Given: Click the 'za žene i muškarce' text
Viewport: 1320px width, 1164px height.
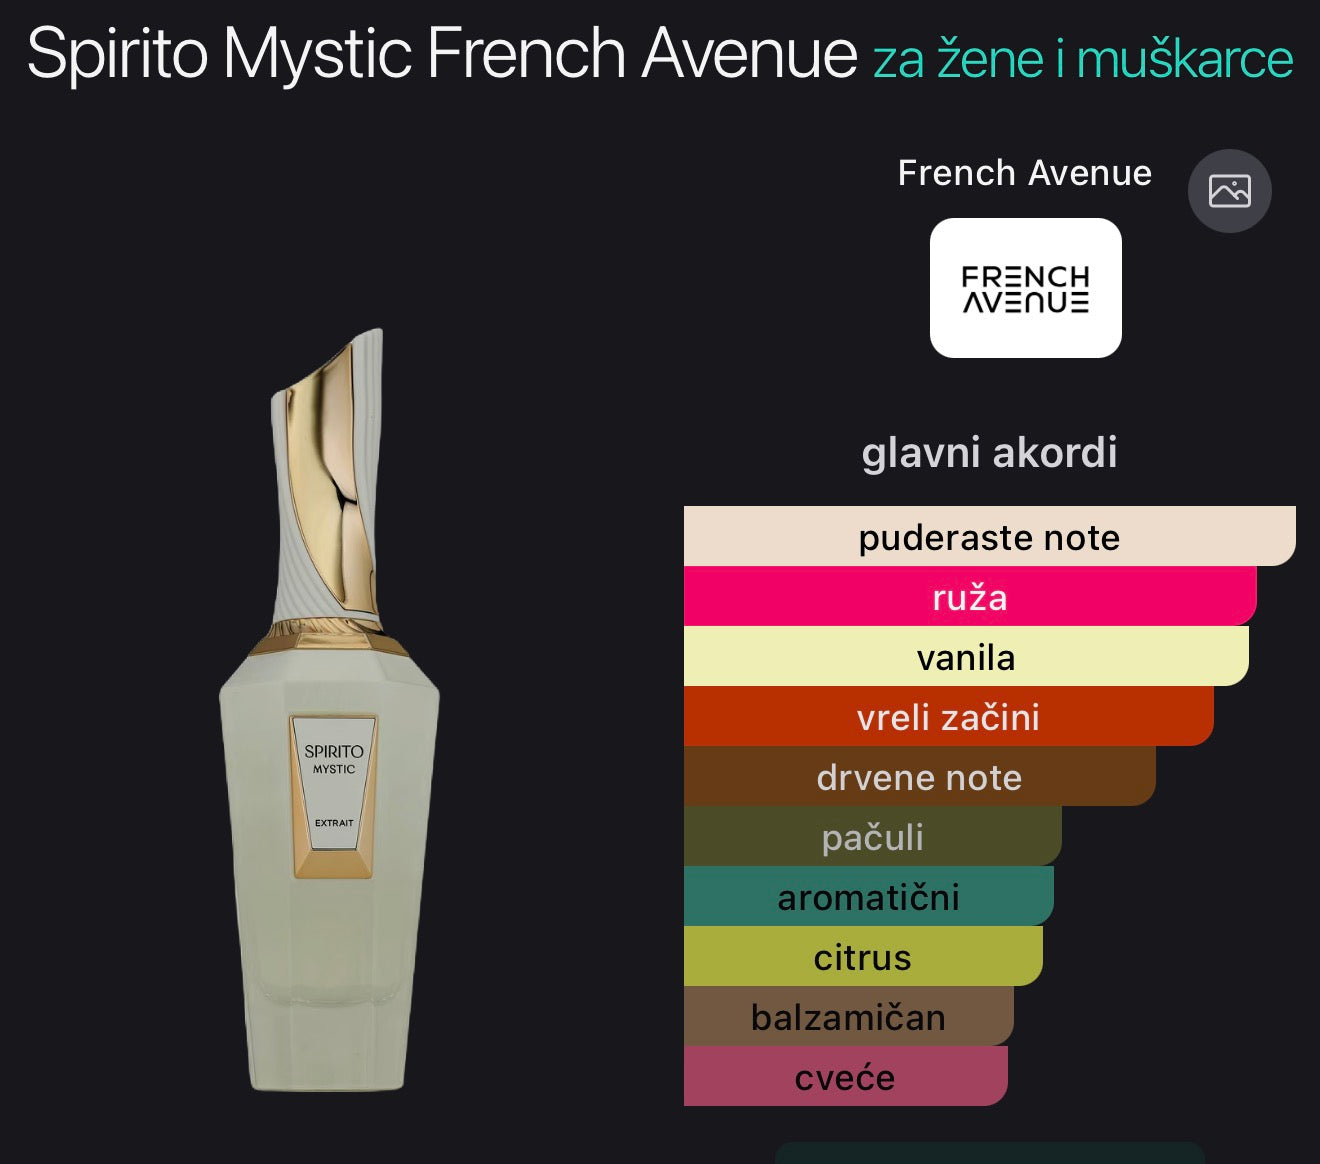Looking at the screenshot, I should click(x=1083, y=59).
